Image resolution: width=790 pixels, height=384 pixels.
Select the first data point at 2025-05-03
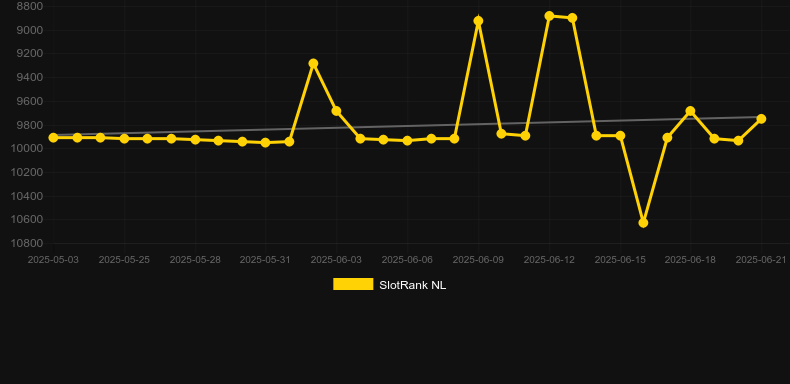[53, 138]
